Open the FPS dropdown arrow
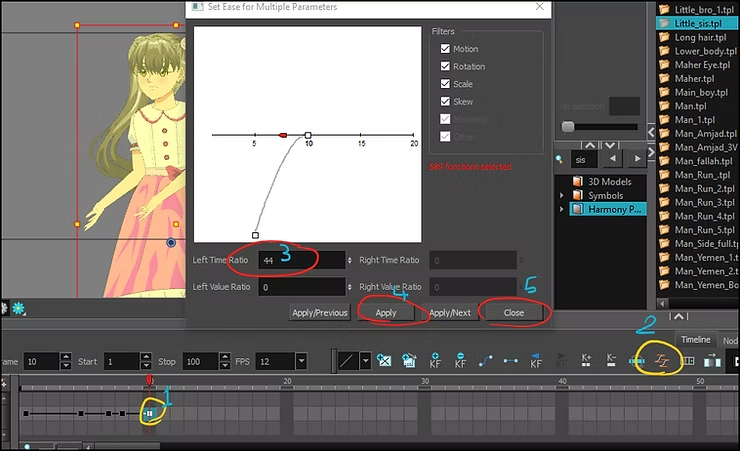 pos(301,361)
